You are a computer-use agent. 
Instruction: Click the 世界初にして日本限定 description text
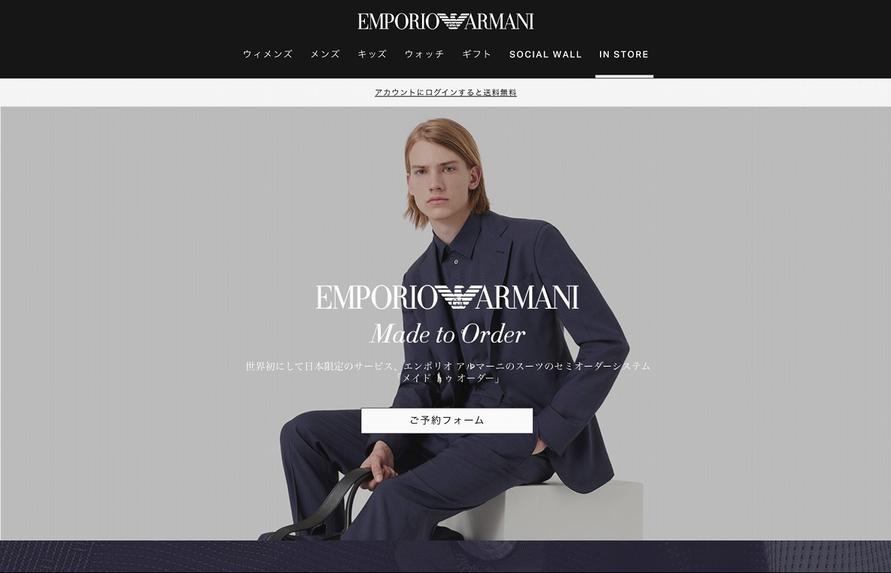(448, 366)
